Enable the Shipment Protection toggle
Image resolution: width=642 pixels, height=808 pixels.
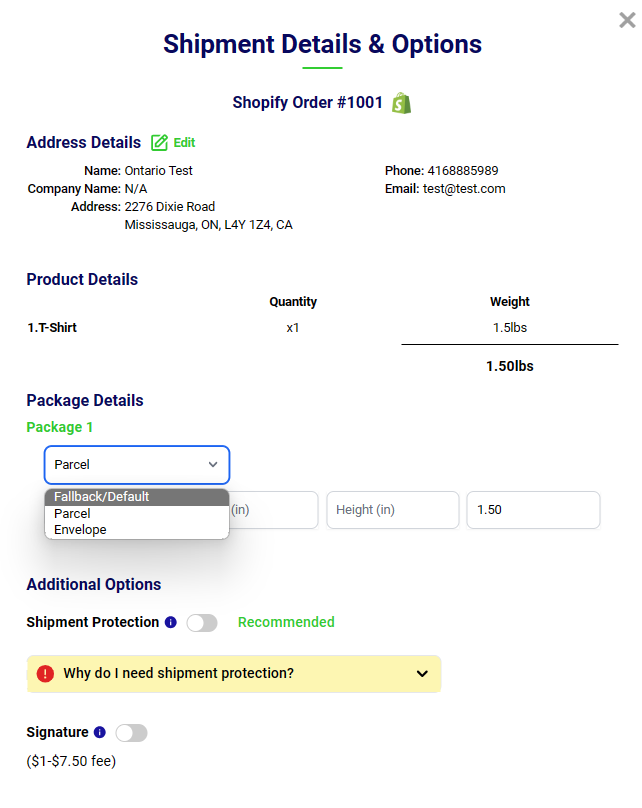point(202,623)
